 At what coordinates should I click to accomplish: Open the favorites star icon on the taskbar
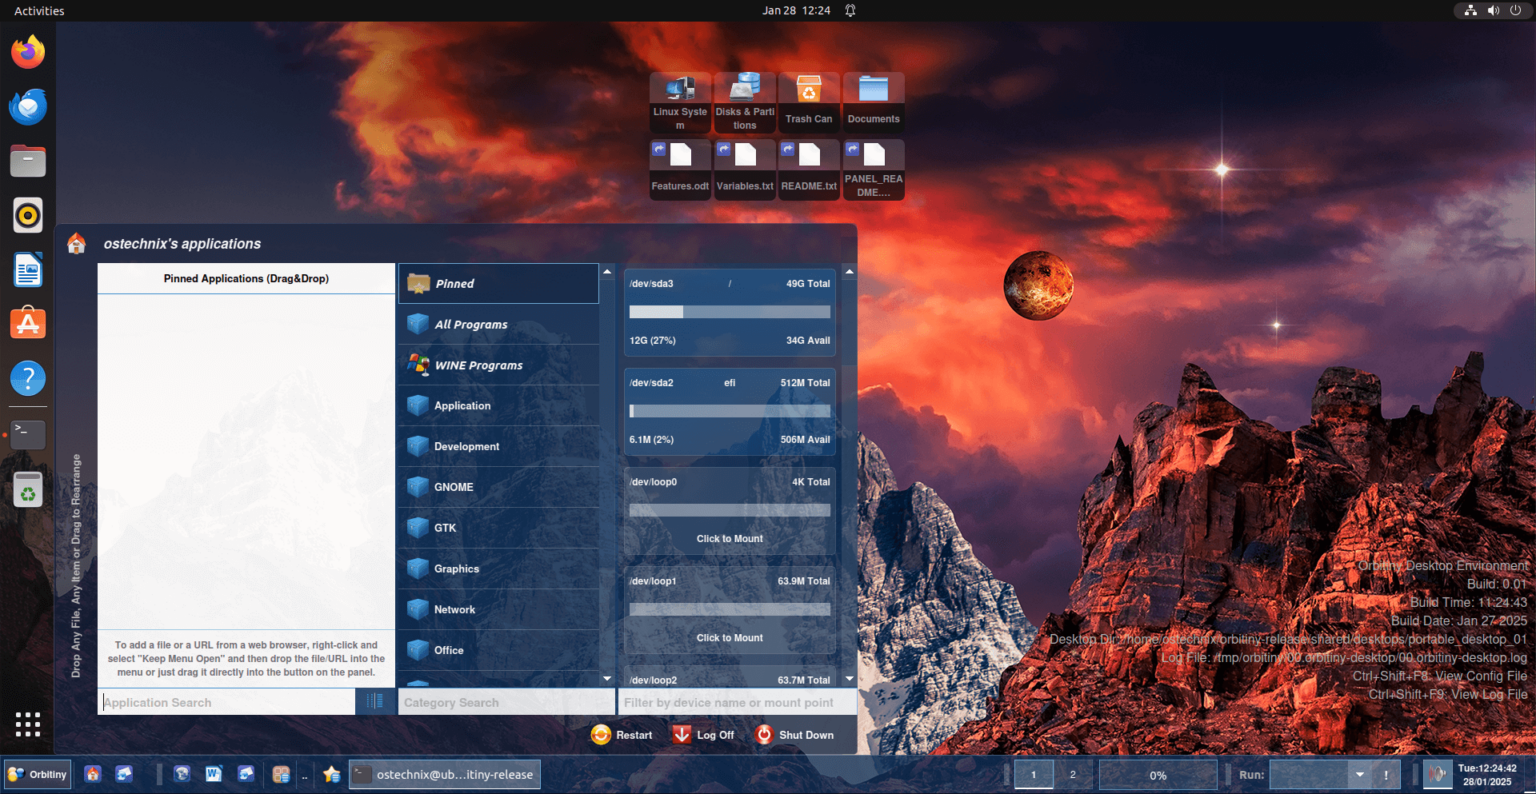[330, 773]
